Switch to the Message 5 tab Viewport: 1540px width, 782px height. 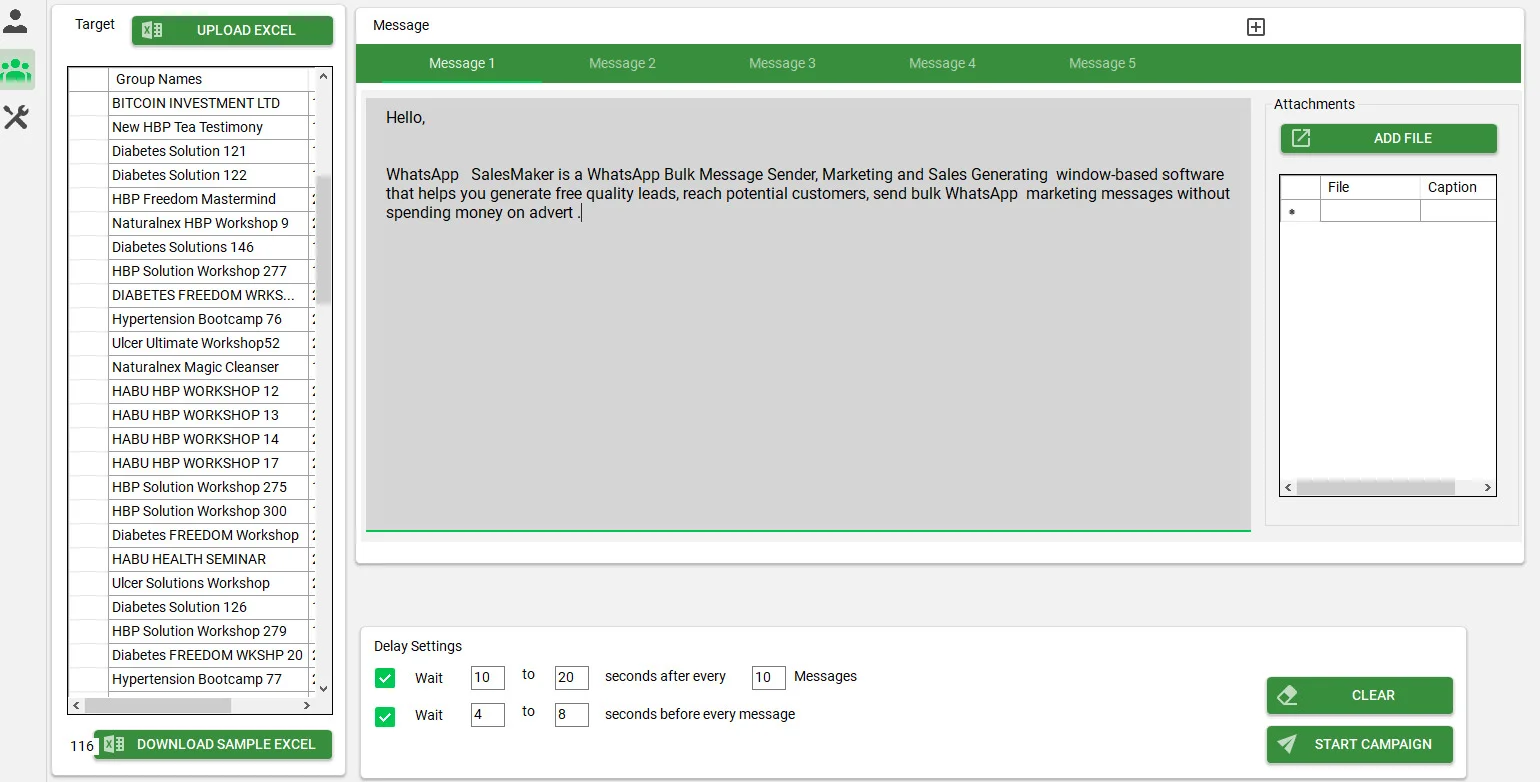[1102, 62]
